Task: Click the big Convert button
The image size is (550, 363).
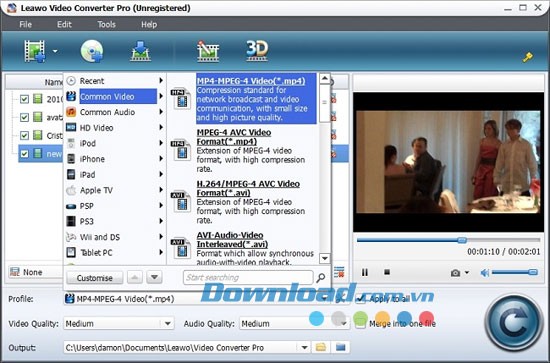Action: (514, 323)
